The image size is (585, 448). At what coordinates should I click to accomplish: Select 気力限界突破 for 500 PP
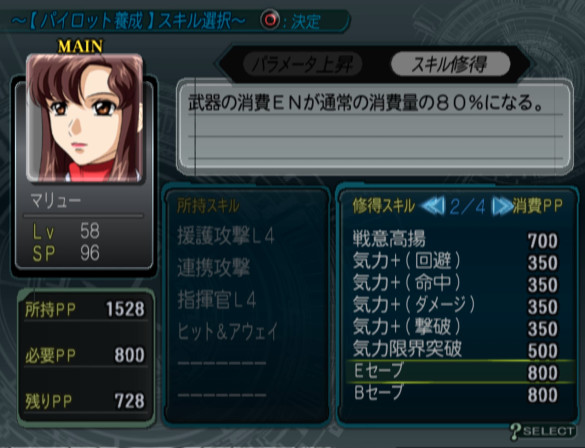(x=456, y=350)
